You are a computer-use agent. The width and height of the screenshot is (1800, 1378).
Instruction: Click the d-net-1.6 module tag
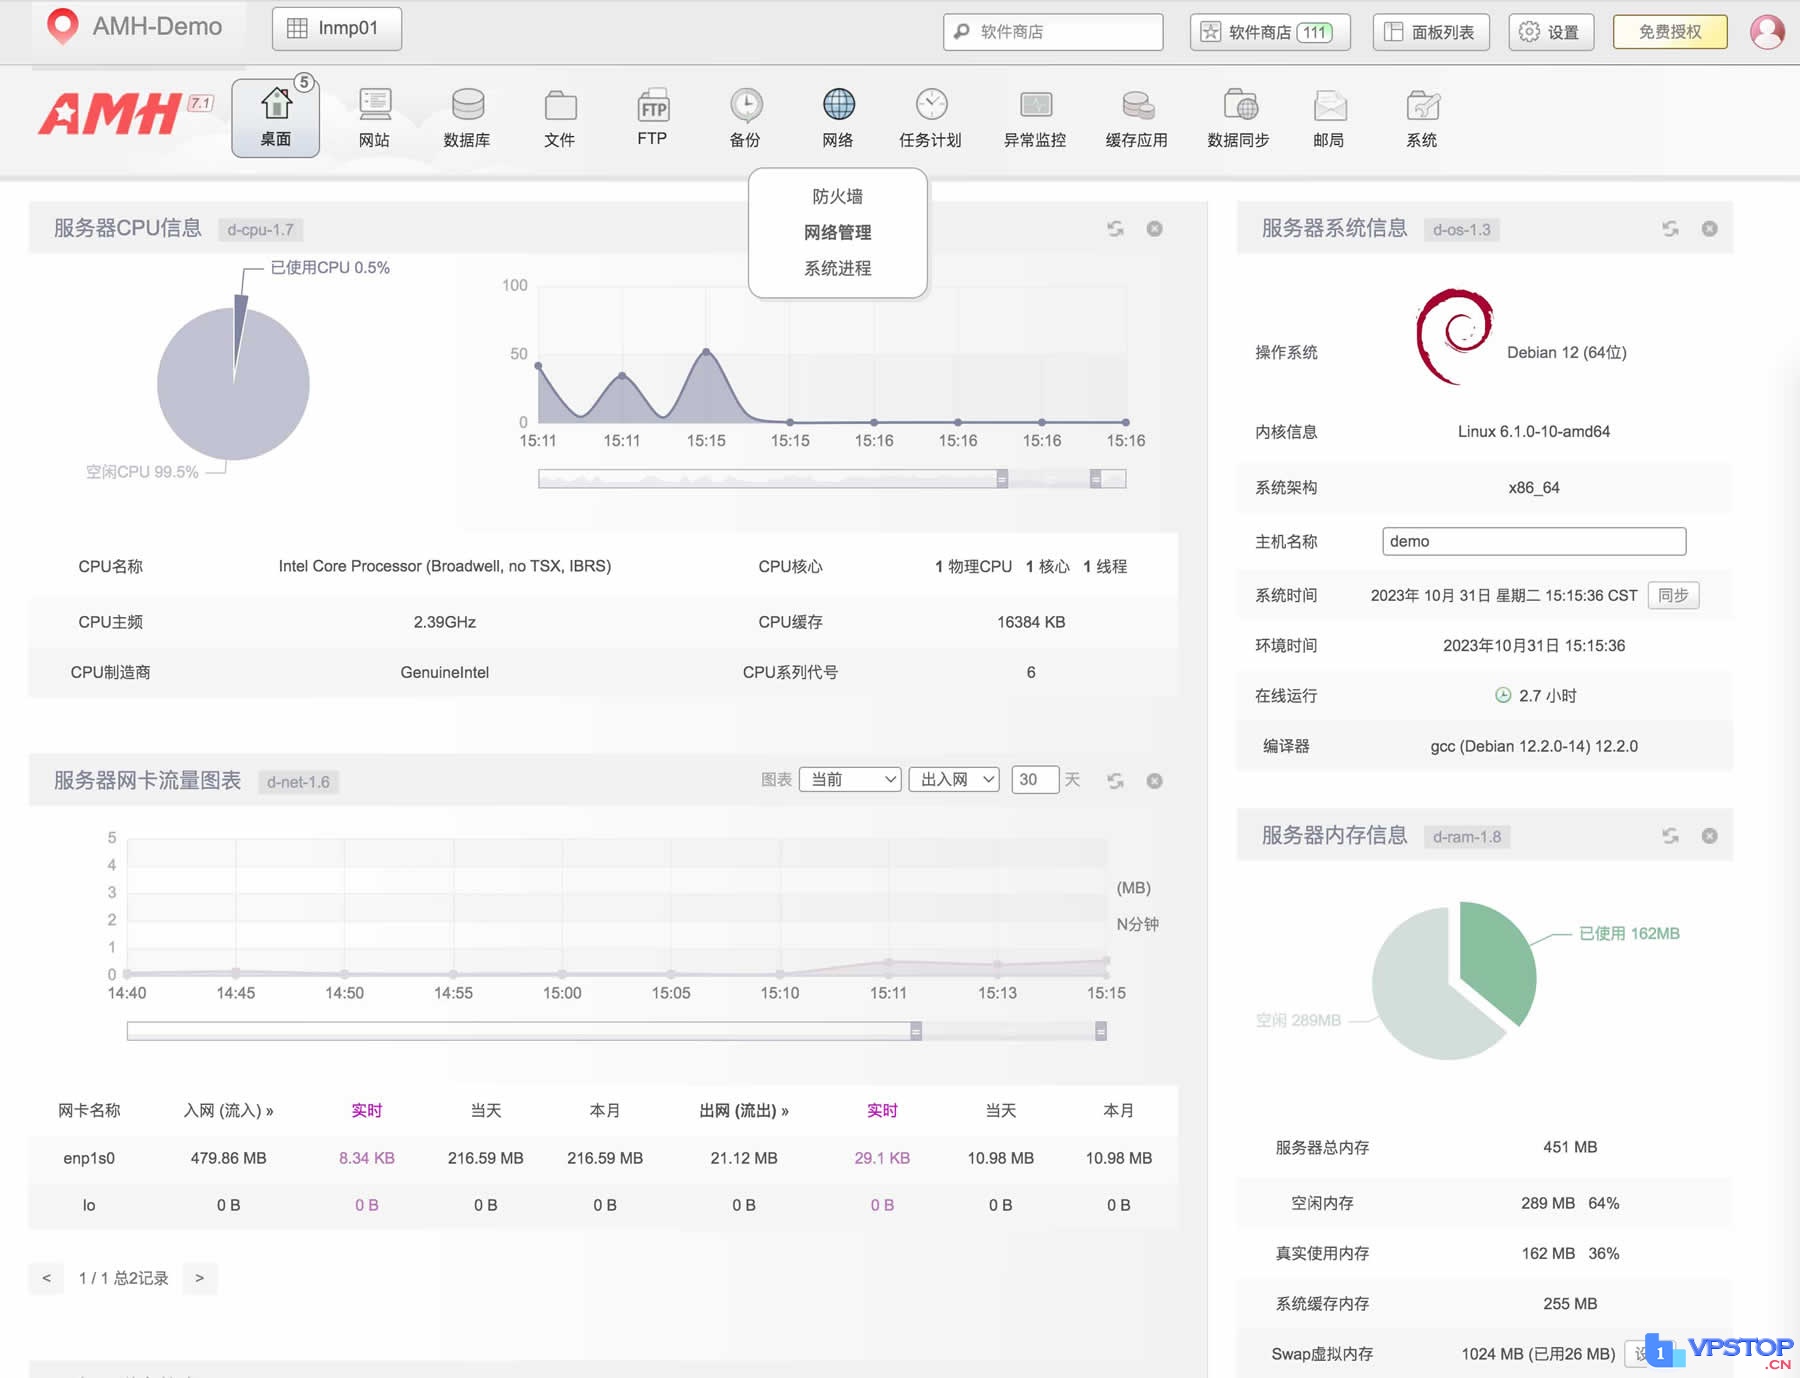coord(298,782)
